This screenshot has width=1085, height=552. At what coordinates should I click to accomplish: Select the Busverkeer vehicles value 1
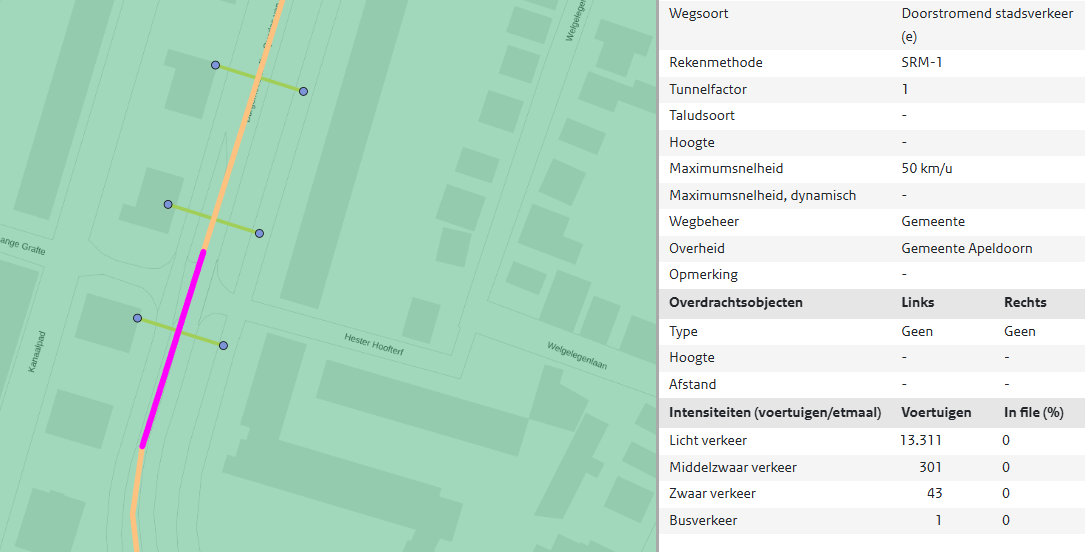938,521
